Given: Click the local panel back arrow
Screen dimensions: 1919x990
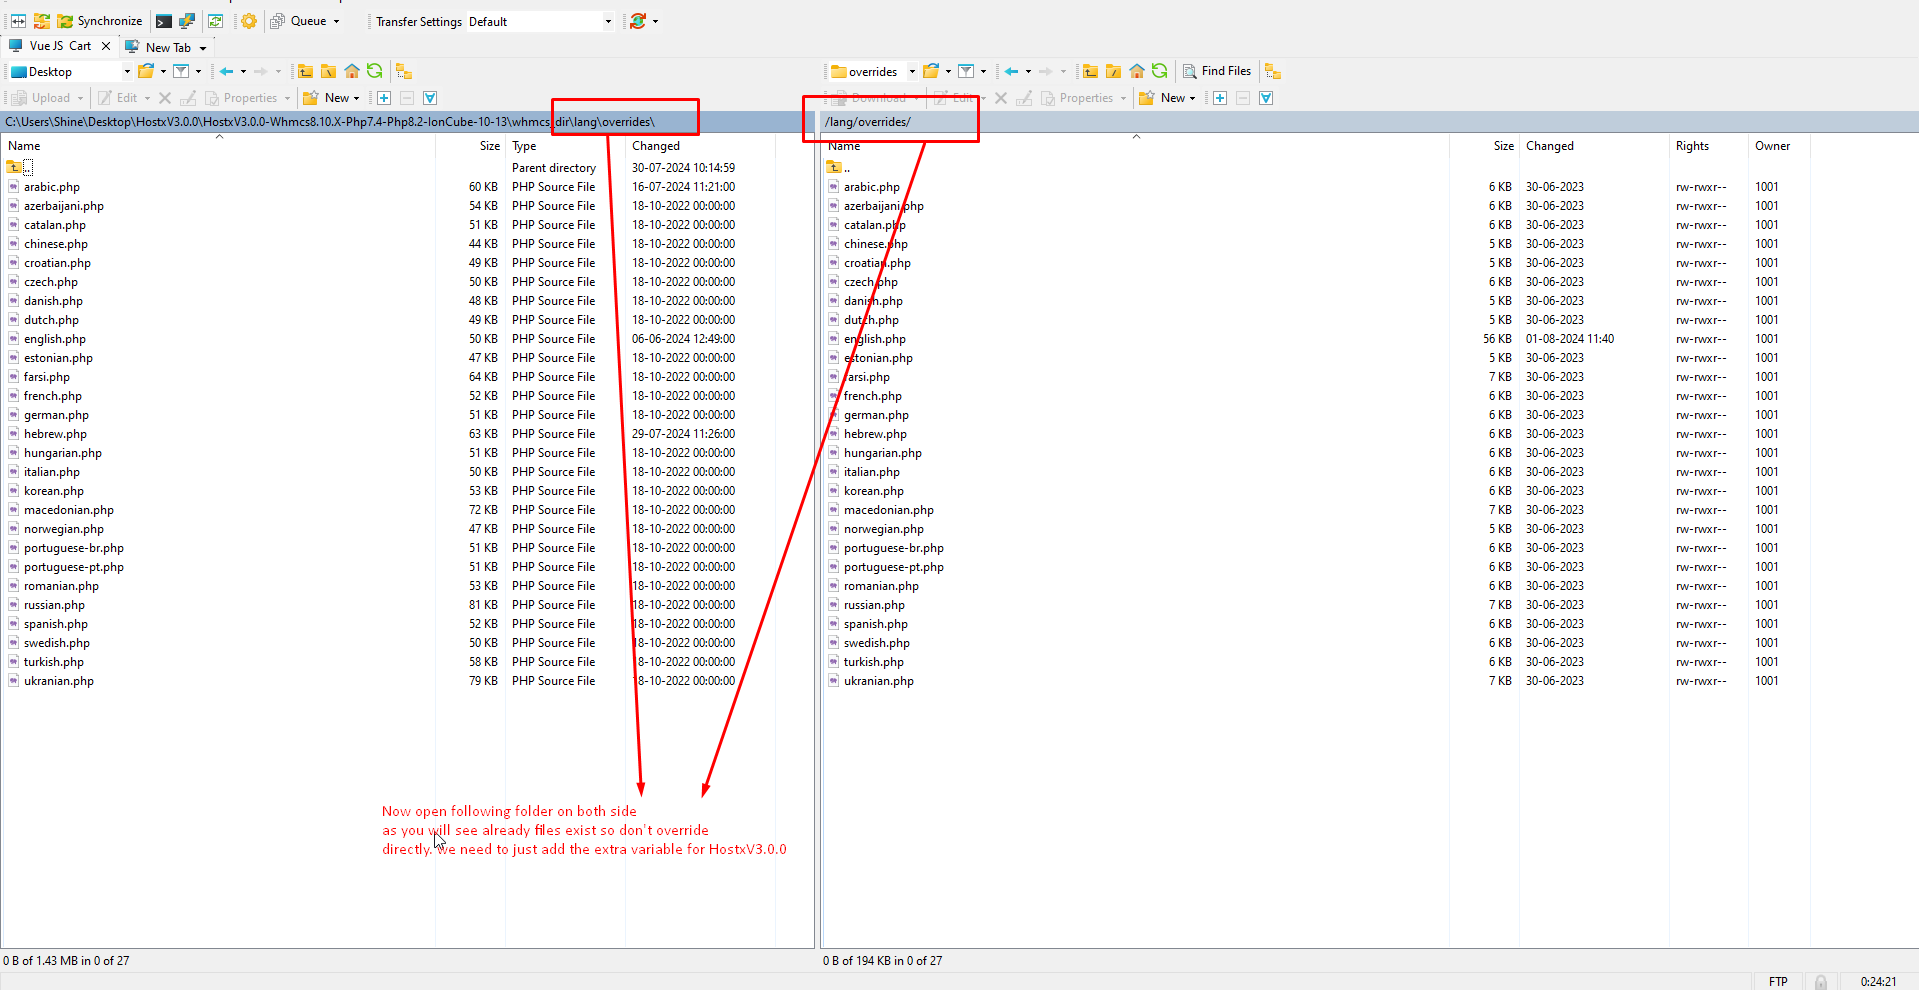Looking at the screenshot, I should coord(227,71).
